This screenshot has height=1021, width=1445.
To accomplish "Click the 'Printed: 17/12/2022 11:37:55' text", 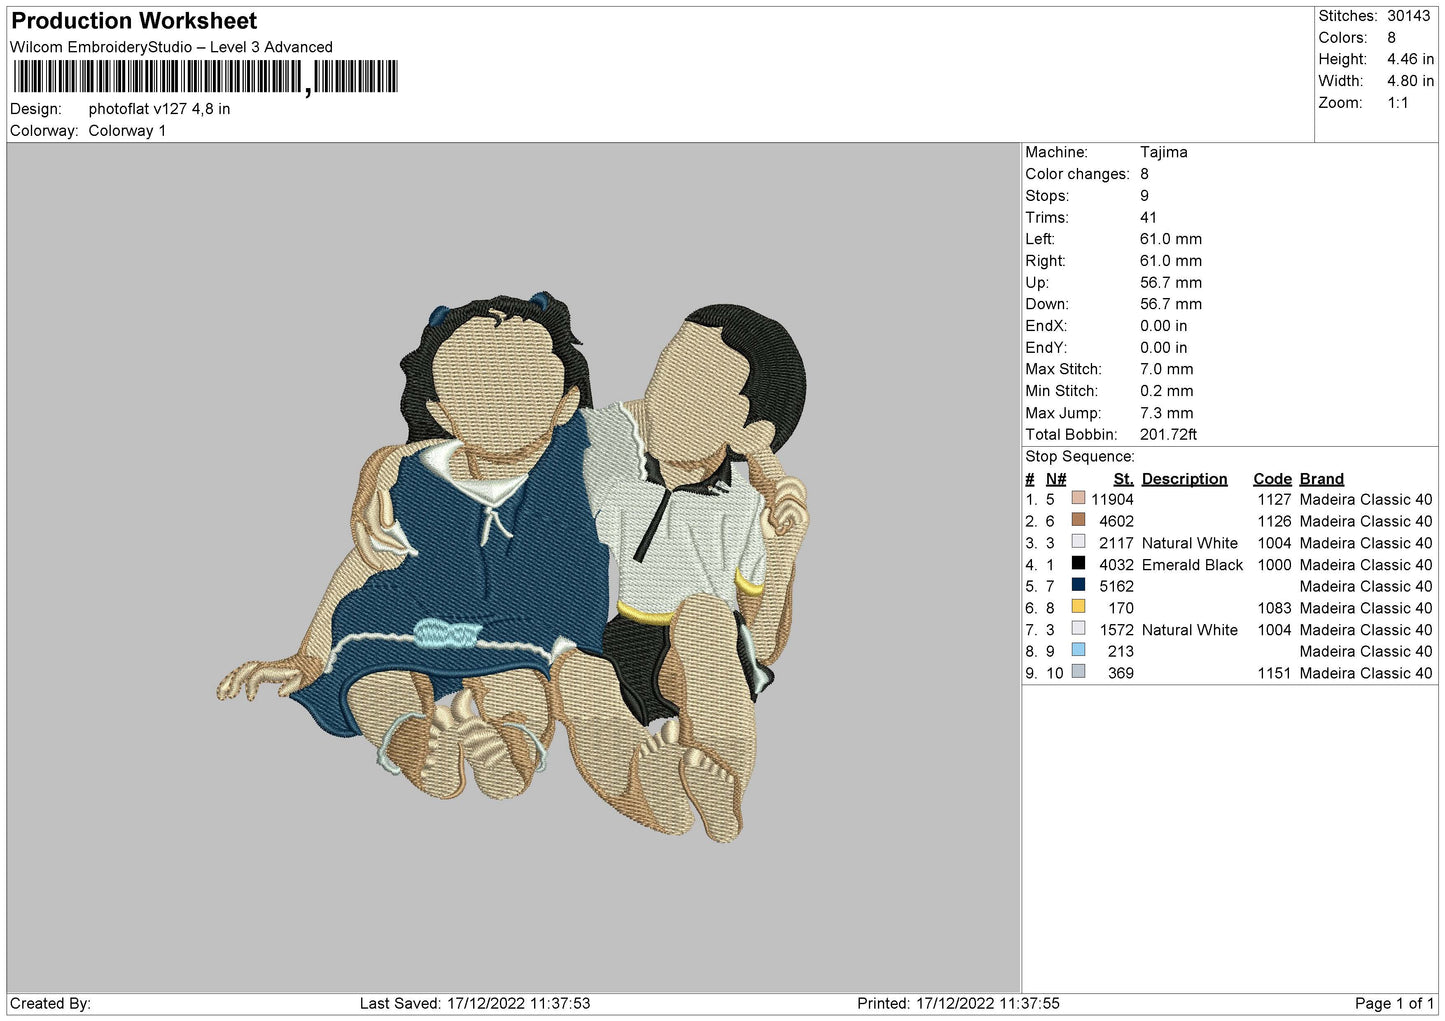I will tap(958, 1003).
